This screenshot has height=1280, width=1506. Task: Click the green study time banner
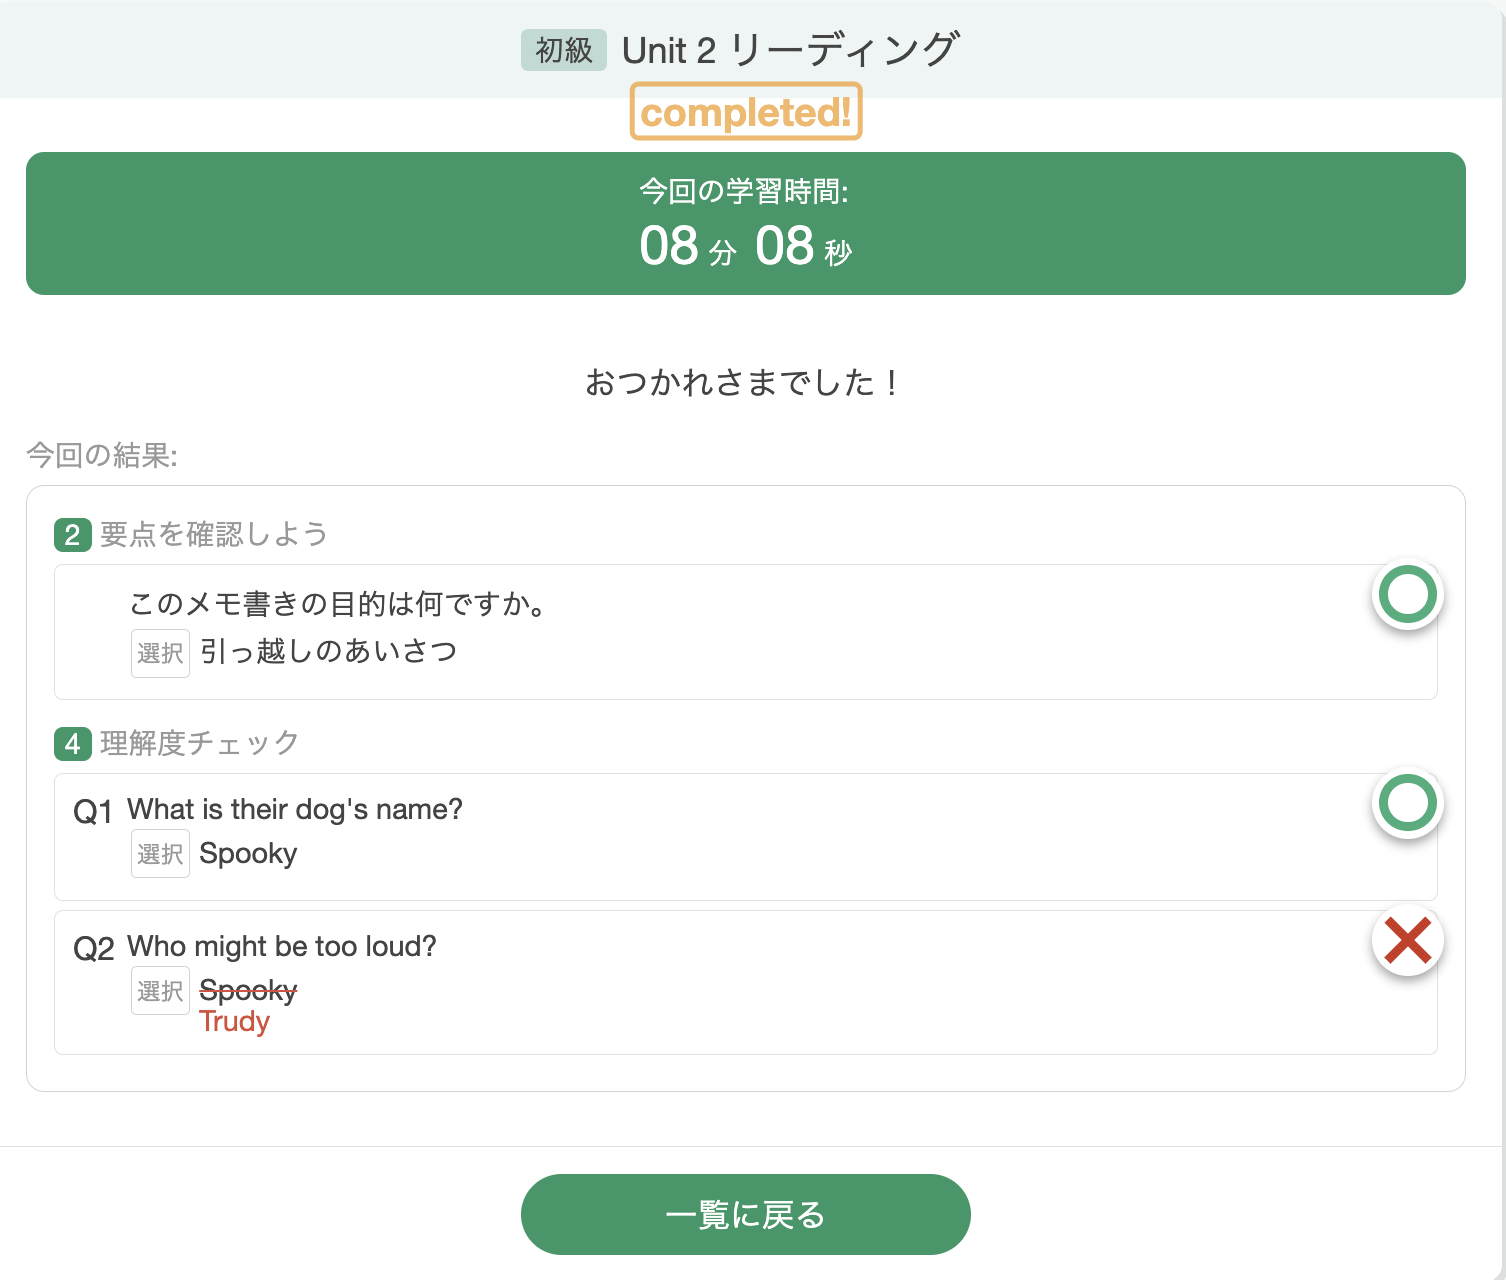746,223
